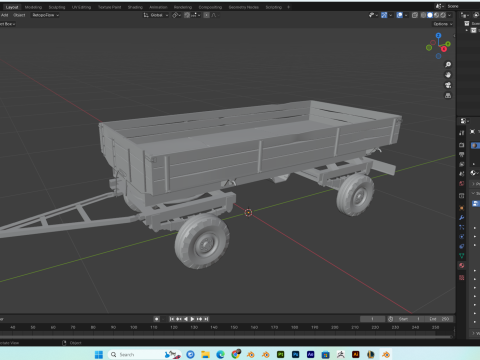
Task: Click the hand pan view icon
Action: click(x=448, y=75)
